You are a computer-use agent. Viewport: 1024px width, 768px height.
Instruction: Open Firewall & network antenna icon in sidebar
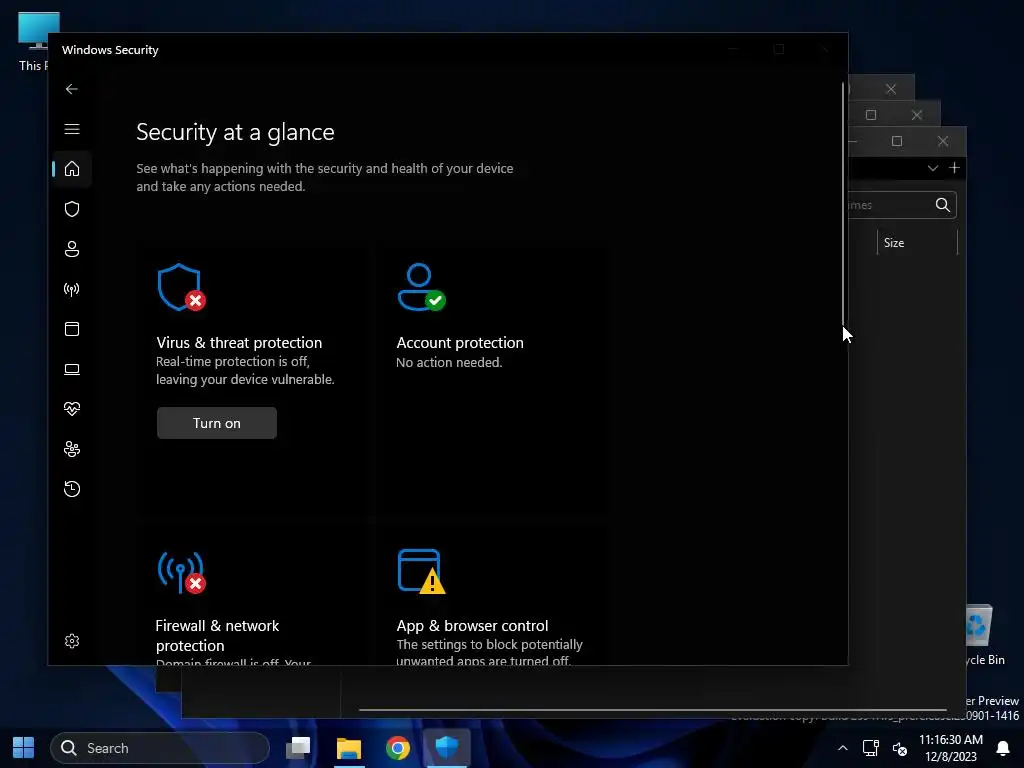pyautogui.click(x=72, y=289)
